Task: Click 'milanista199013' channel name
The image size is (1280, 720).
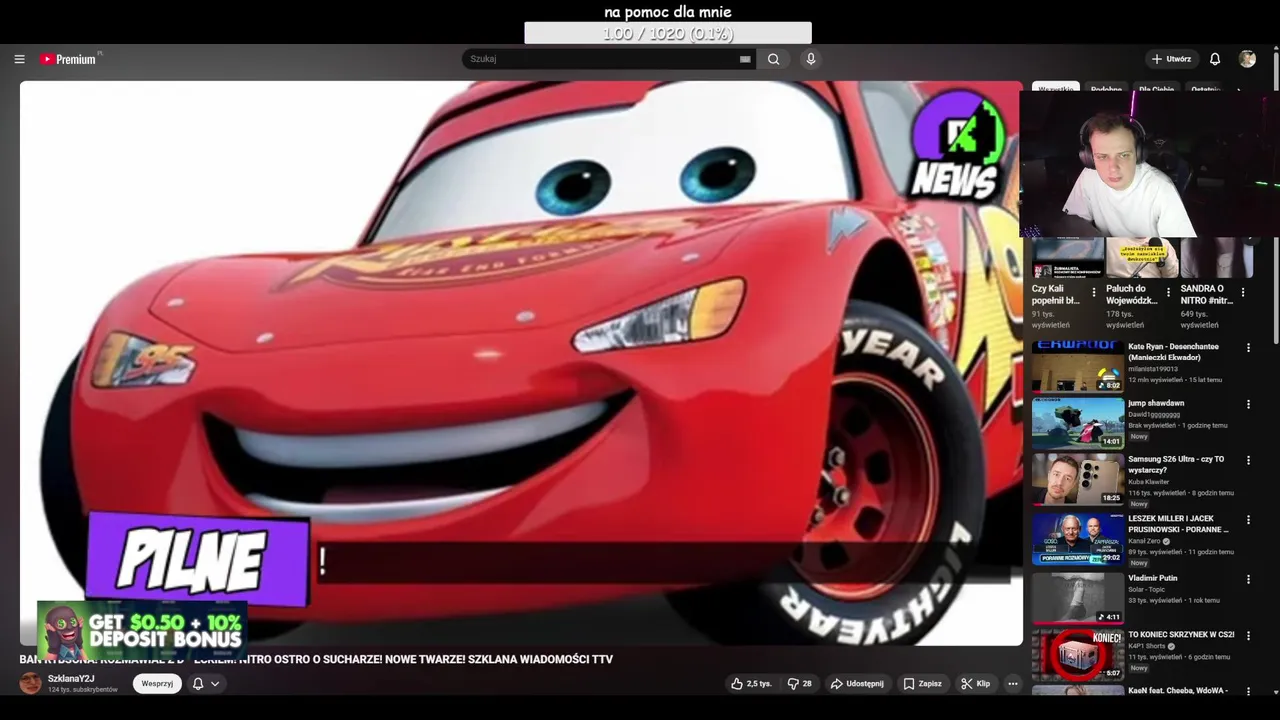Action: [x=1153, y=369]
